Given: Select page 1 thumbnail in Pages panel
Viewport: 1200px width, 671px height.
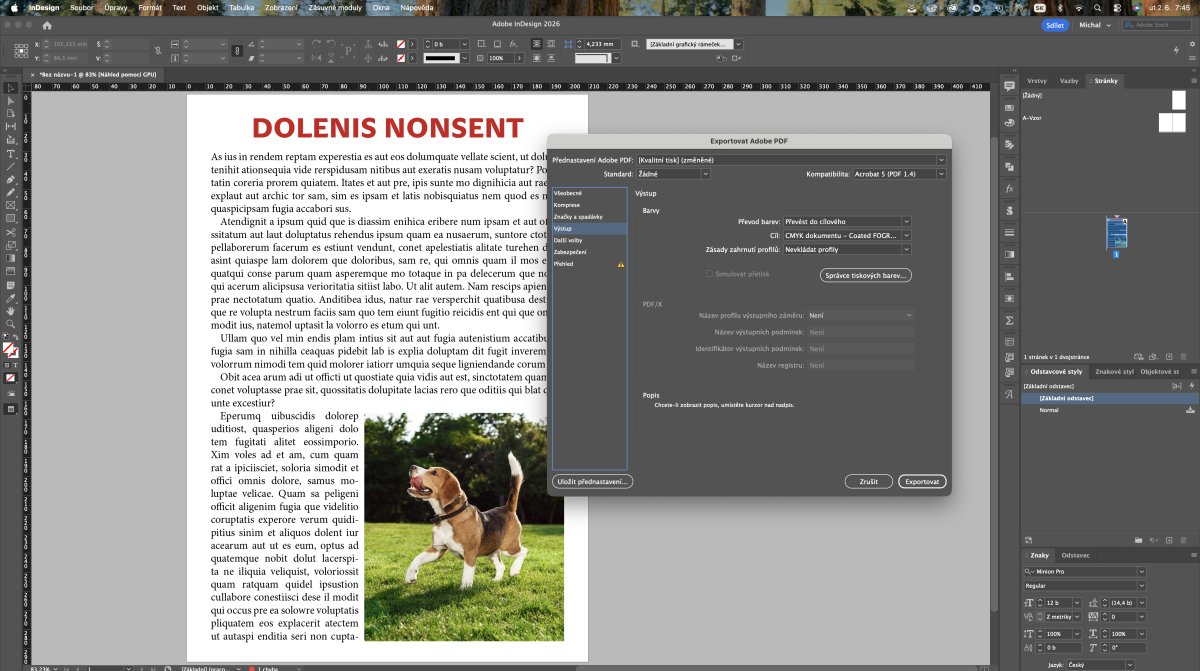Looking at the screenshot, I should tap(1116, 234).
